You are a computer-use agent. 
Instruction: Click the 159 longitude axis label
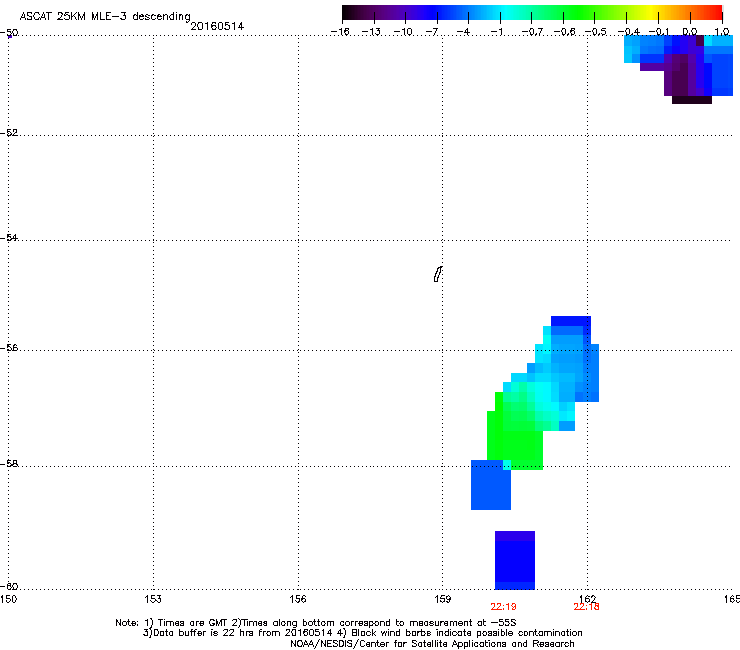pos(442,599)
